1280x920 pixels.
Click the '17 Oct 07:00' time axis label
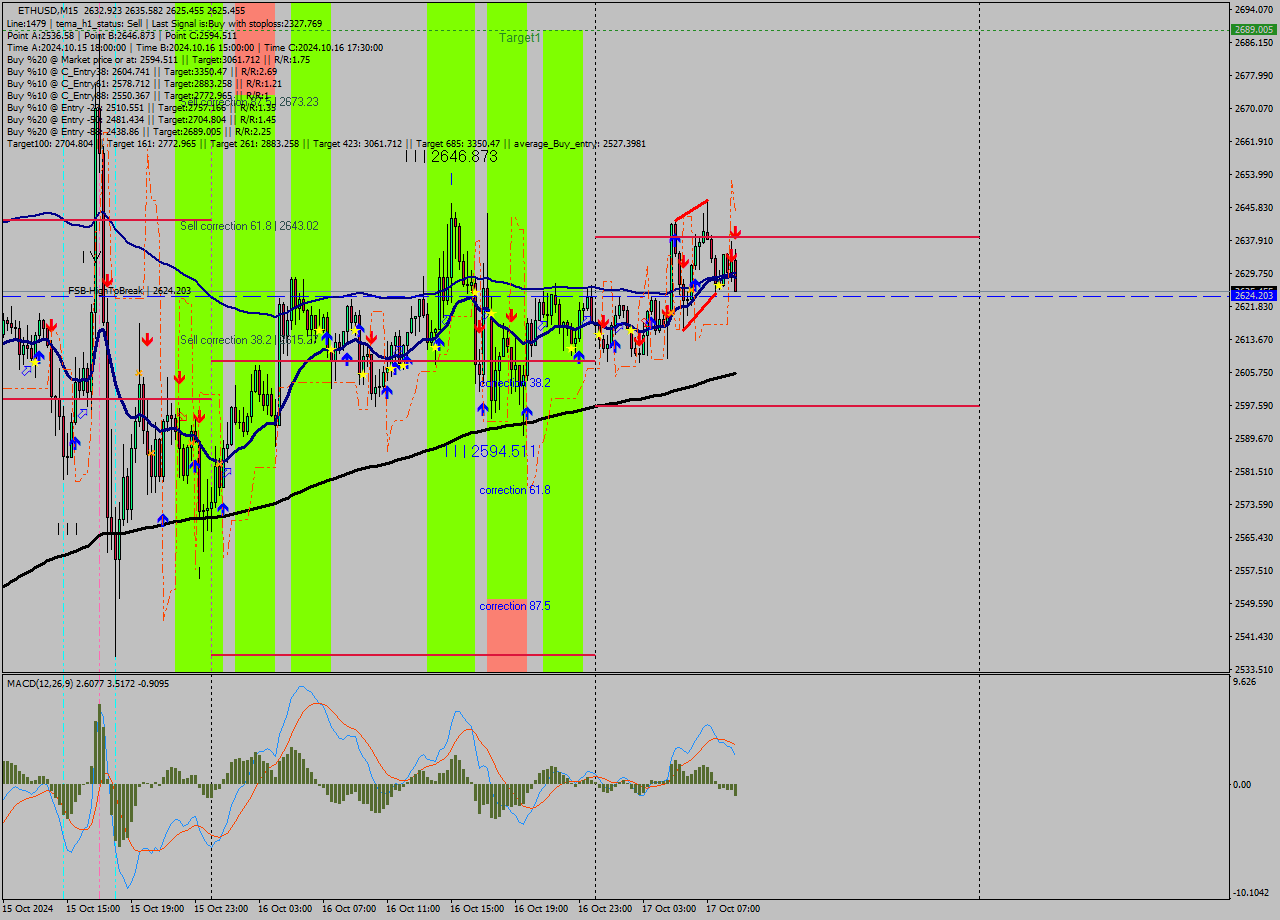(x=733, y=909)
